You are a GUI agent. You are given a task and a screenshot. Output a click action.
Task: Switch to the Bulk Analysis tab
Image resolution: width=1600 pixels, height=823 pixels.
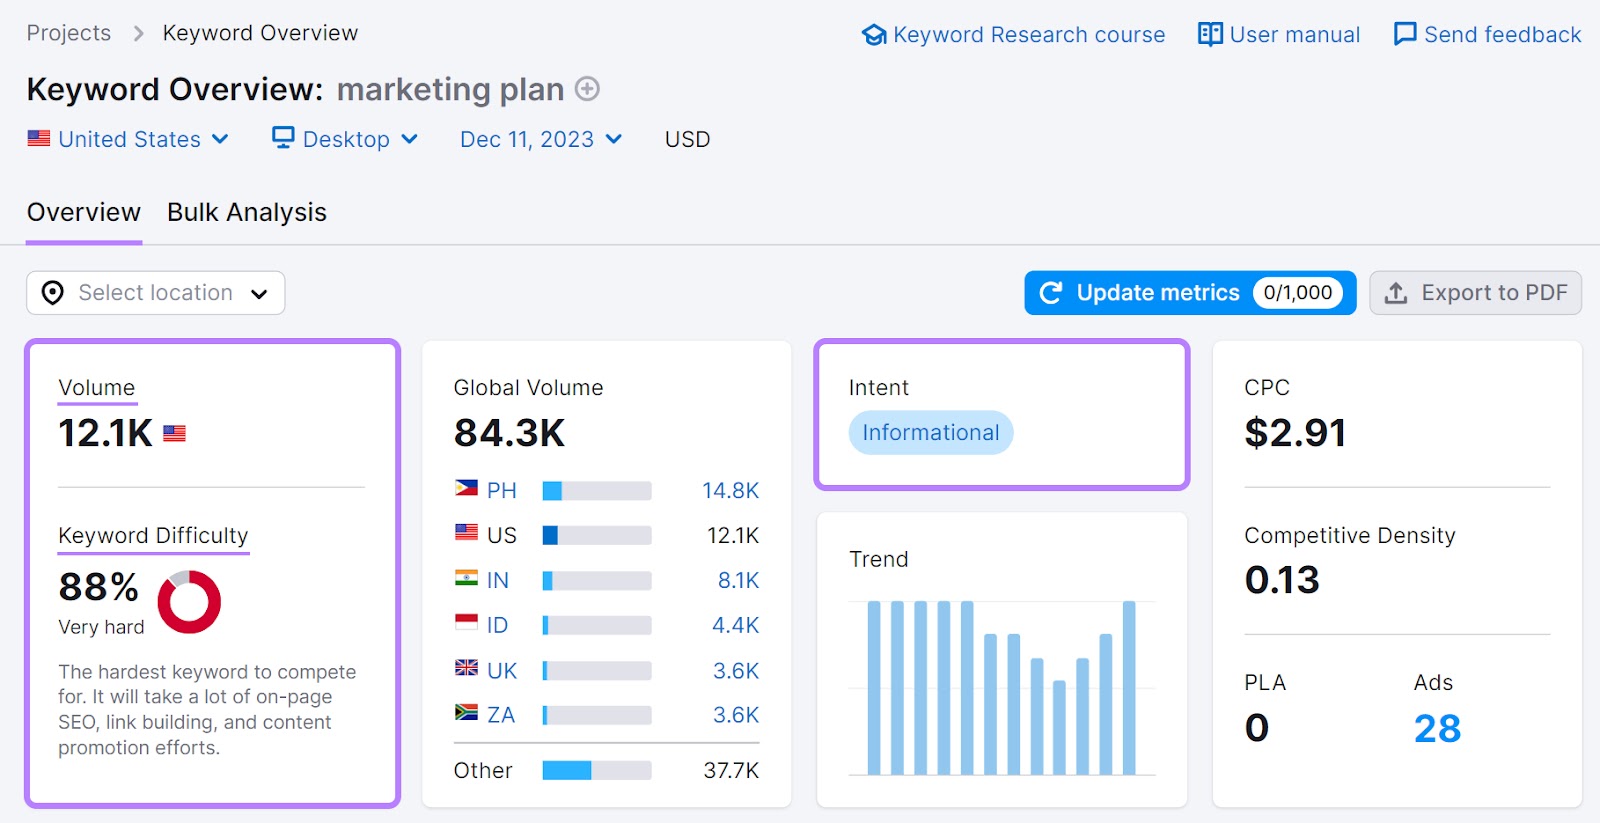(x=247, y=212)
